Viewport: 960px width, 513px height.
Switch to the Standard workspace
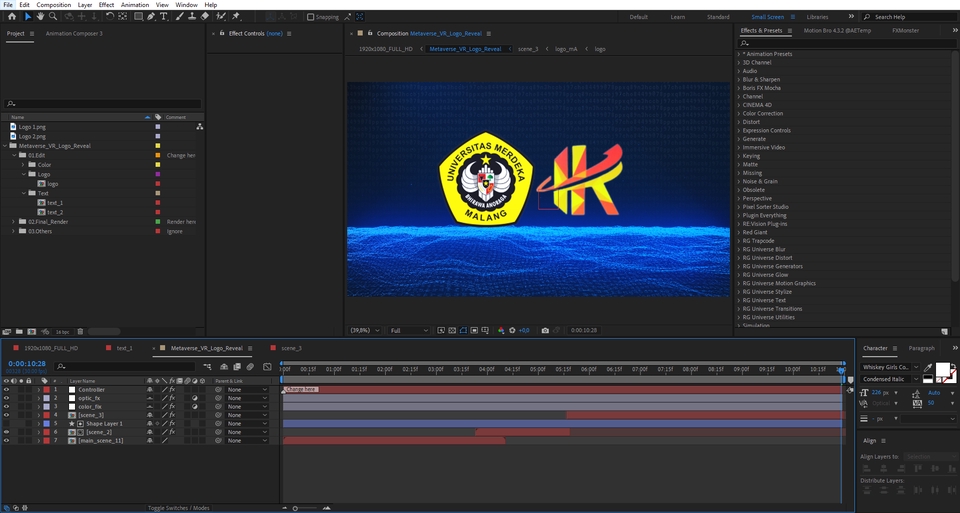(x=718, y=17)
